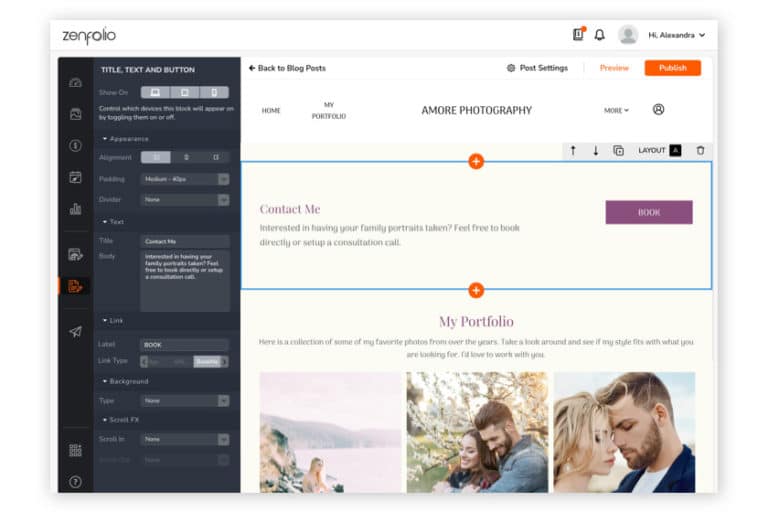Viewport: 768px width, 512px height.
Task: Click the Body text area
Action: [185, 281]
